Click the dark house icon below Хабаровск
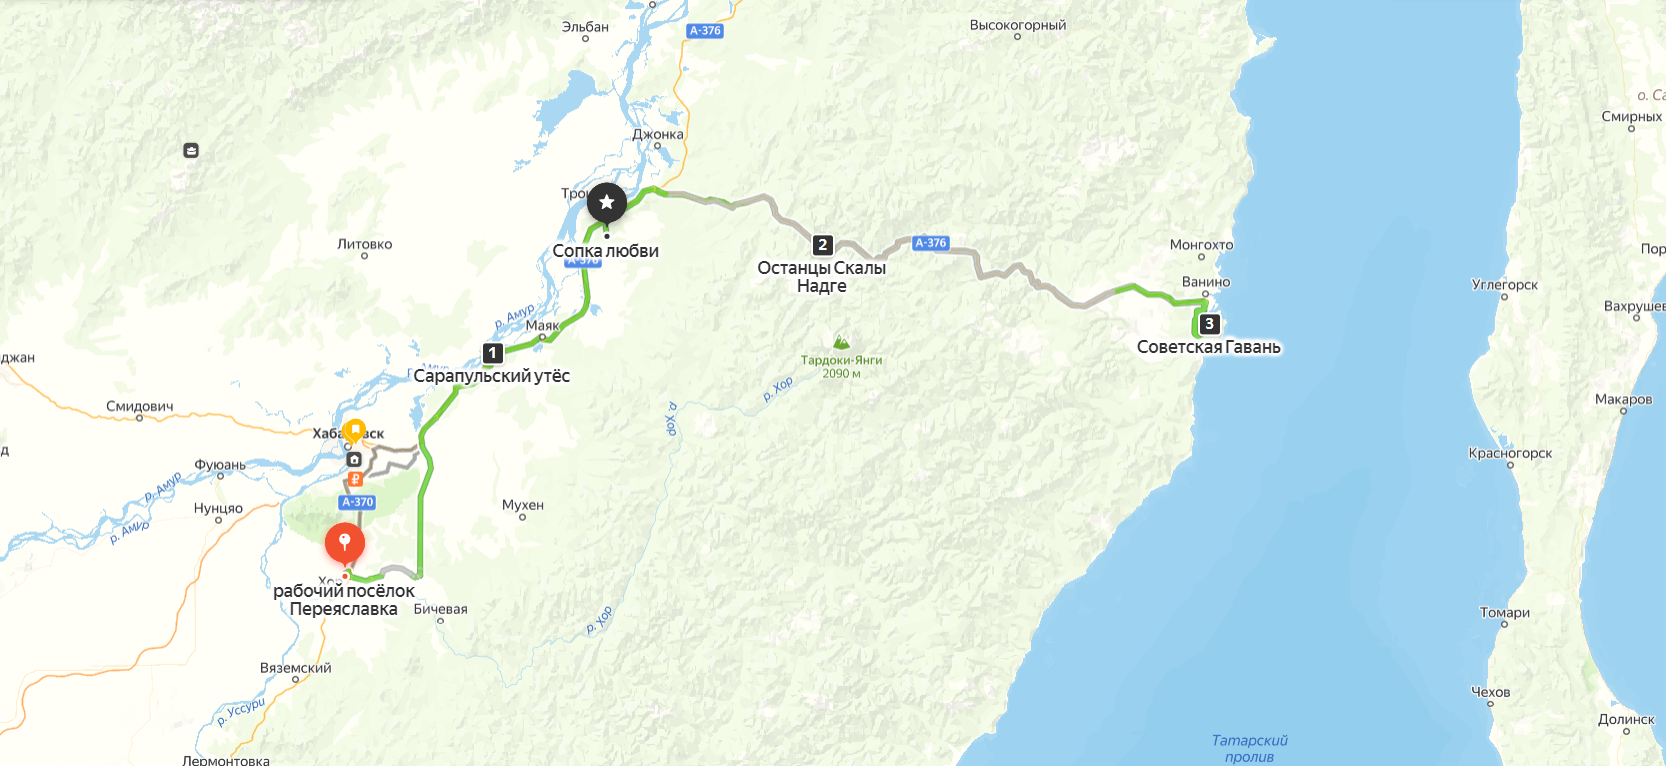 tap(354, 460)
